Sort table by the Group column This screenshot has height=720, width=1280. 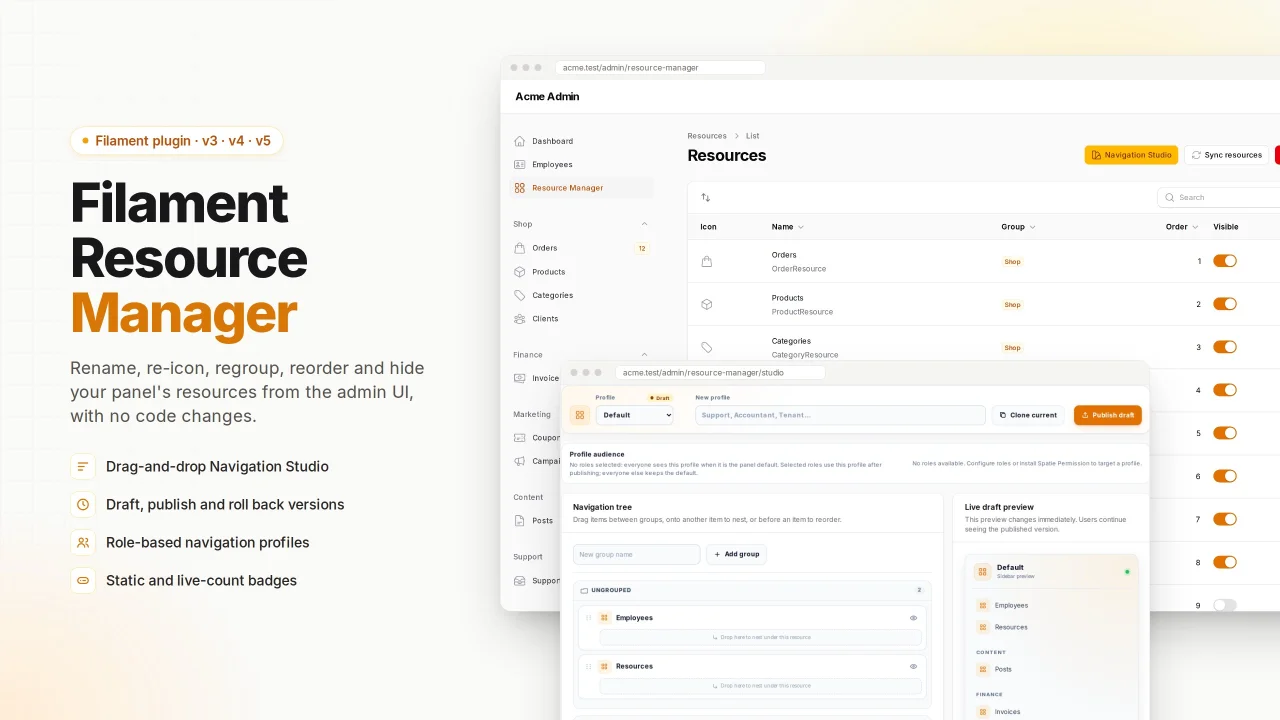[1018, 227]
